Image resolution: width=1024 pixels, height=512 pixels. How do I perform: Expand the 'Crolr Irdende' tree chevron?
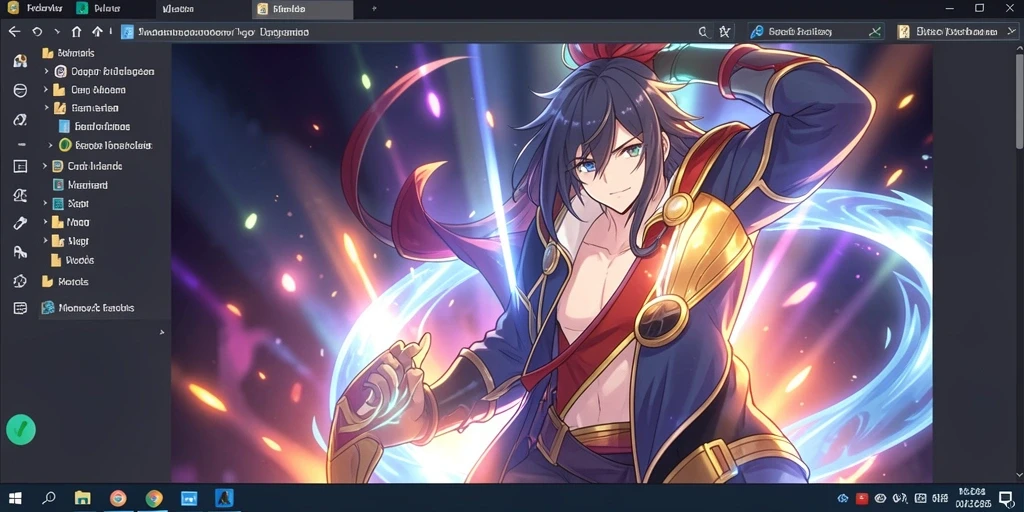(x=45, y=166)
